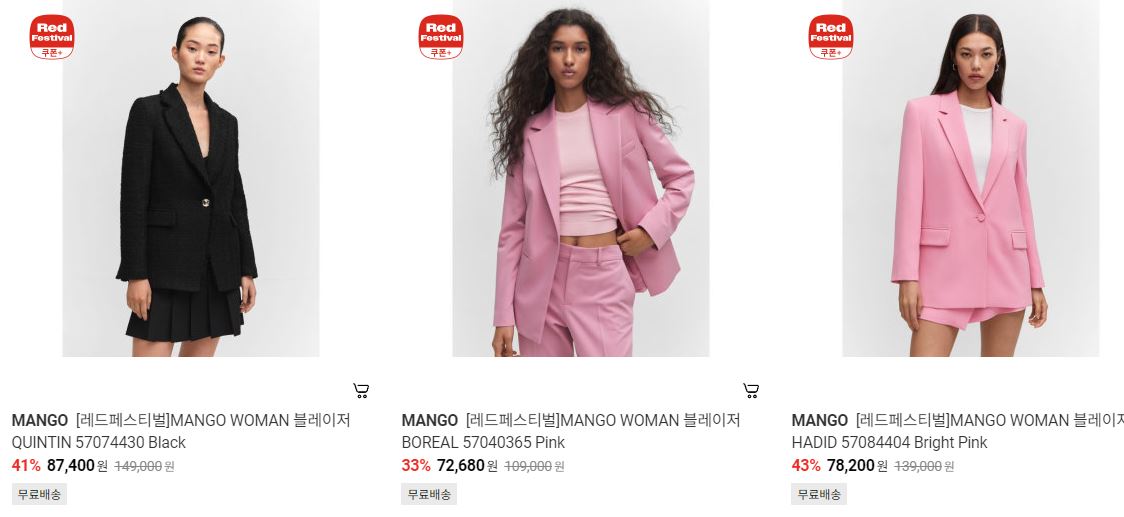Open the HADID bright pink blazer photo
Image resolution: width=1124 pixels, height=517 pixels.
point(971,178)
